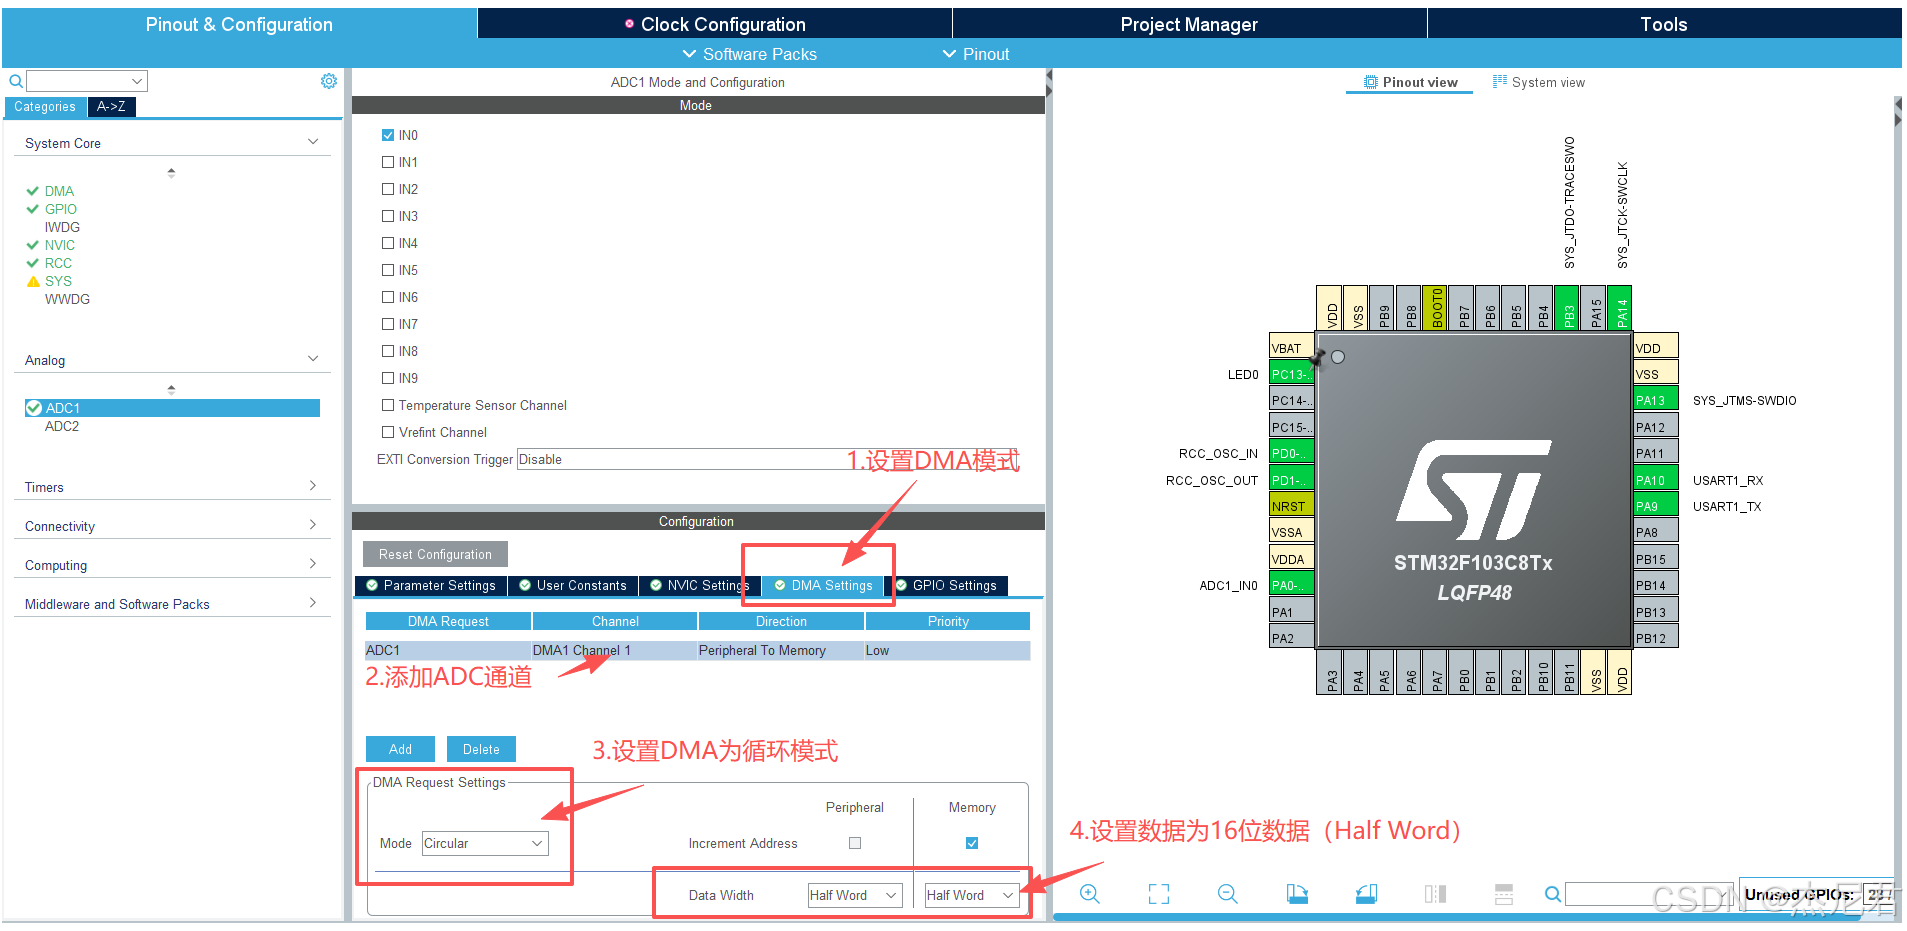Open the GPIO Settings tab
The height and width of the screenshot is (931, 1907).
(946, 585)
